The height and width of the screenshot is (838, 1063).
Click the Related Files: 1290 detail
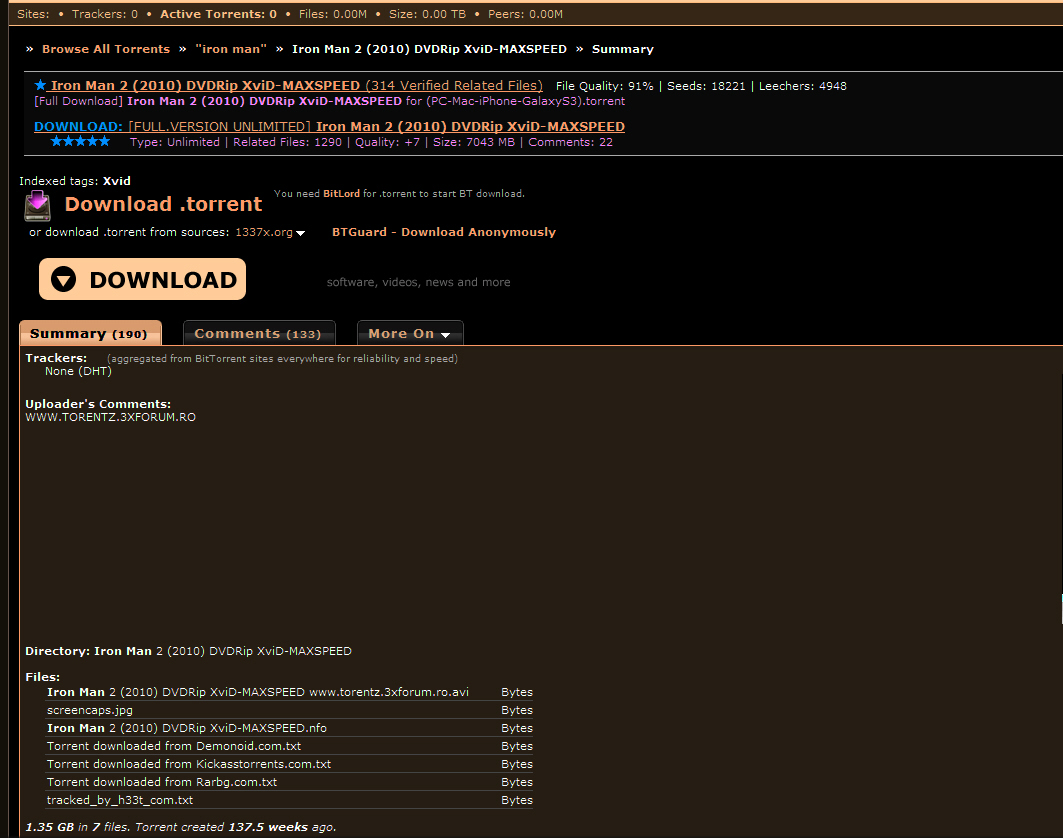[x=287, y=142]
